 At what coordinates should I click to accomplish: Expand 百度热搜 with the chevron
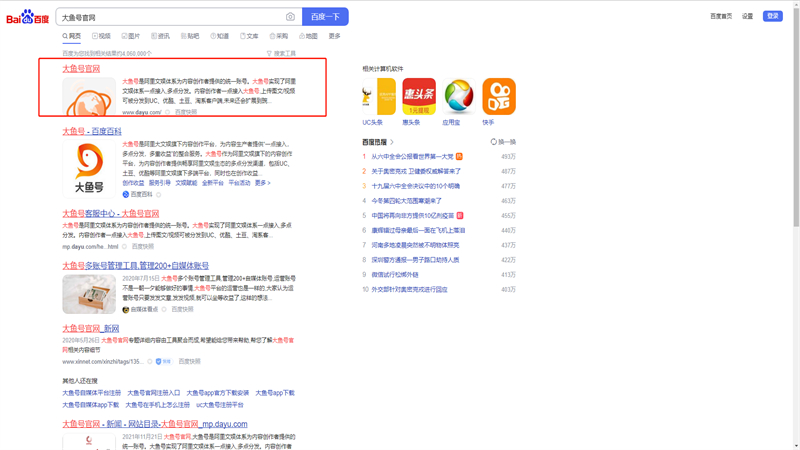(392, 142)
